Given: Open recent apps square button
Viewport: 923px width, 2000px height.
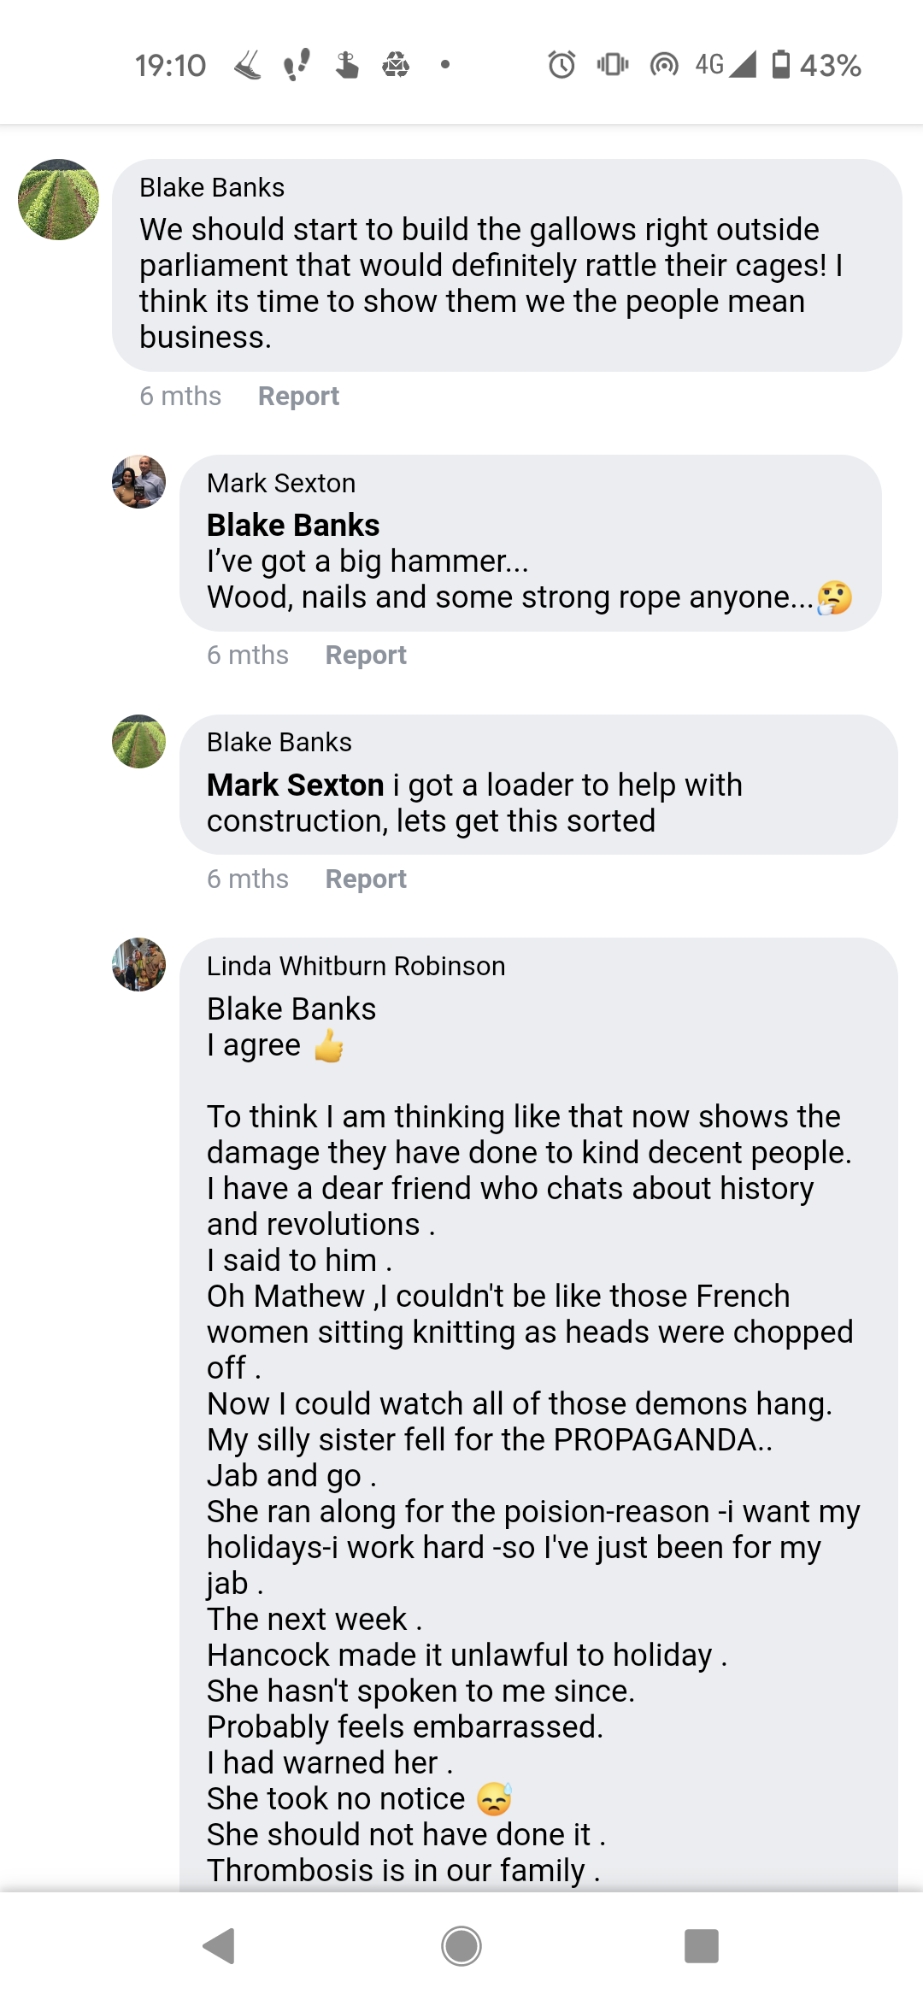Looking at the screenshot, I should point(701,1946).
